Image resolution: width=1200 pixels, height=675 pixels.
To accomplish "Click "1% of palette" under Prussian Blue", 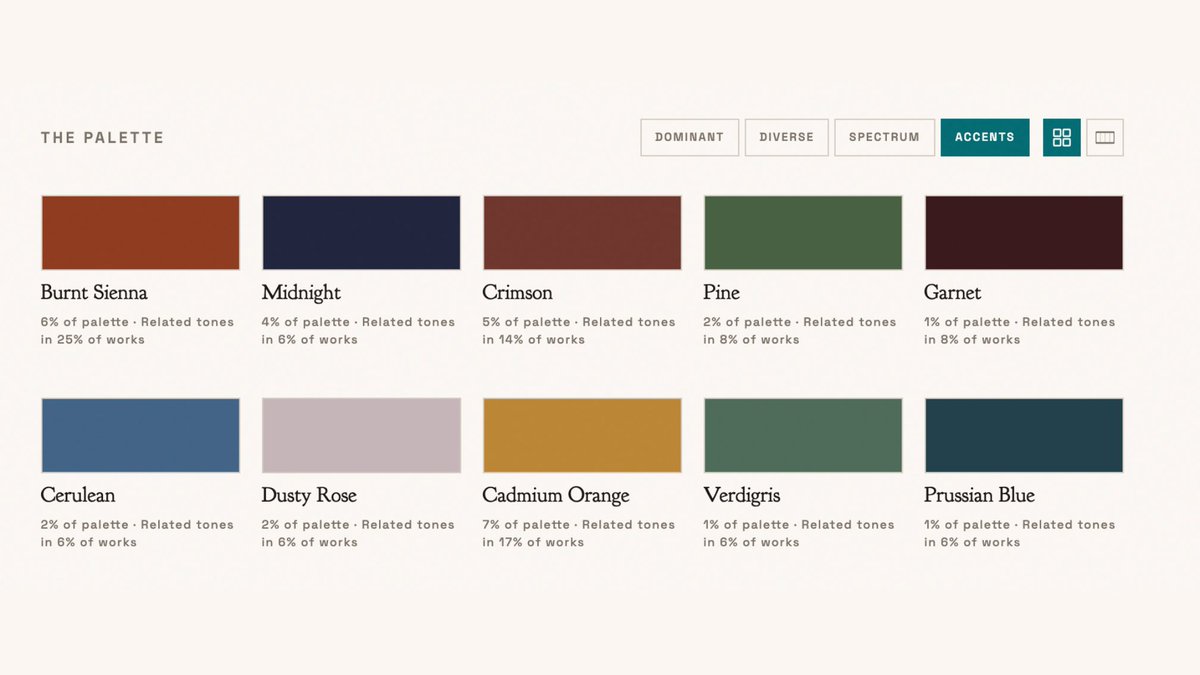I will pyautogui.click(x=967, y=525).
